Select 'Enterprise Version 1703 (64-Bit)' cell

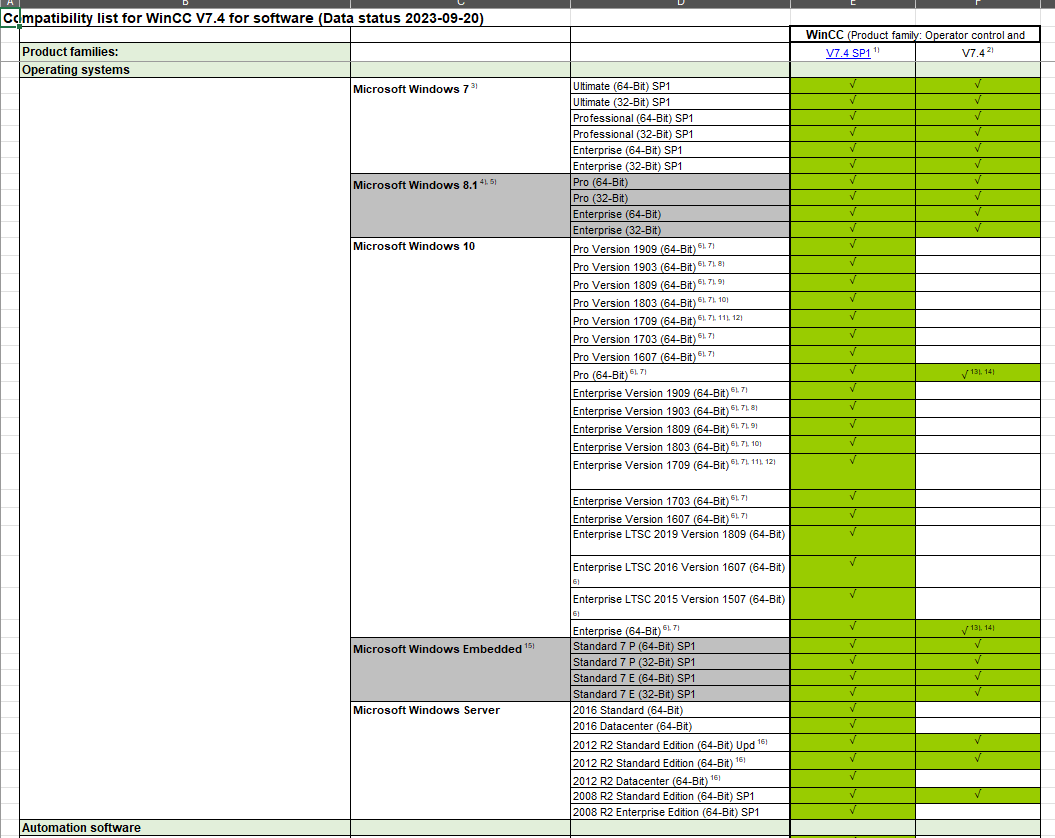click(x=680, y=499)
